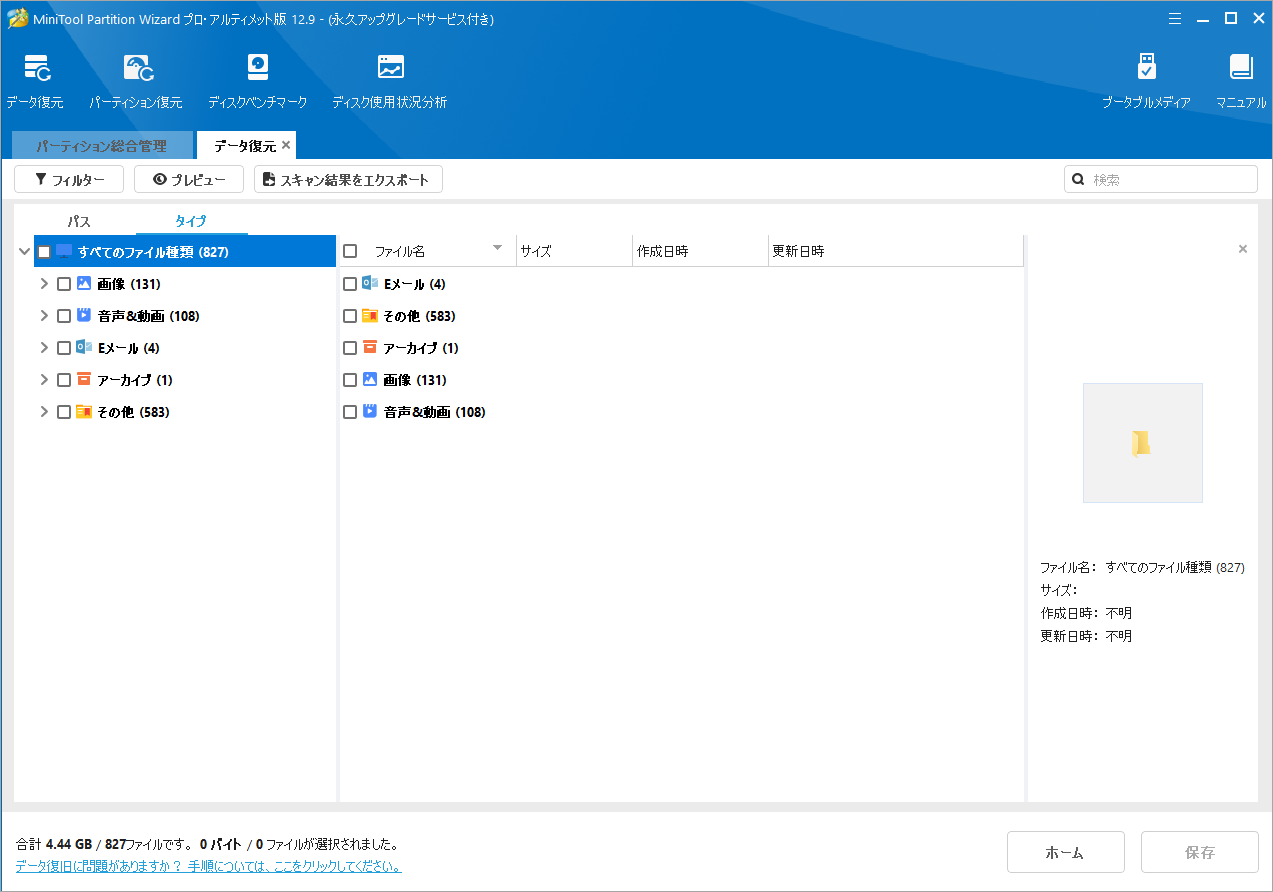Expand the Eメール tree node
1273x892 pixels.
click(44, 348)
